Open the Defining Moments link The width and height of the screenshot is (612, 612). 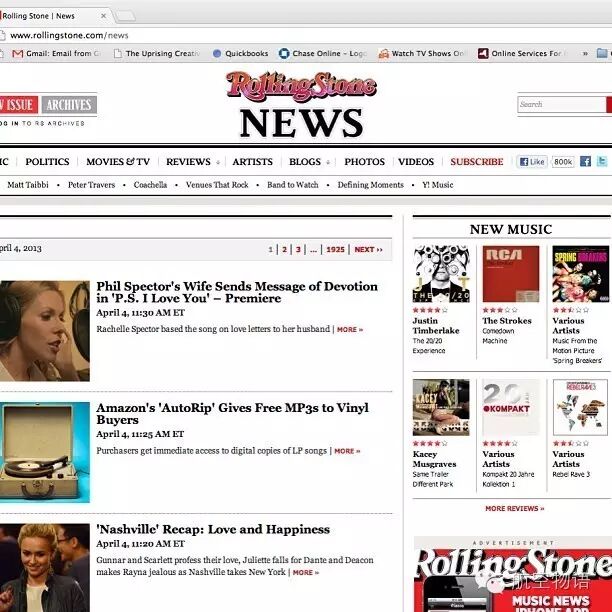tap(370, 185)
